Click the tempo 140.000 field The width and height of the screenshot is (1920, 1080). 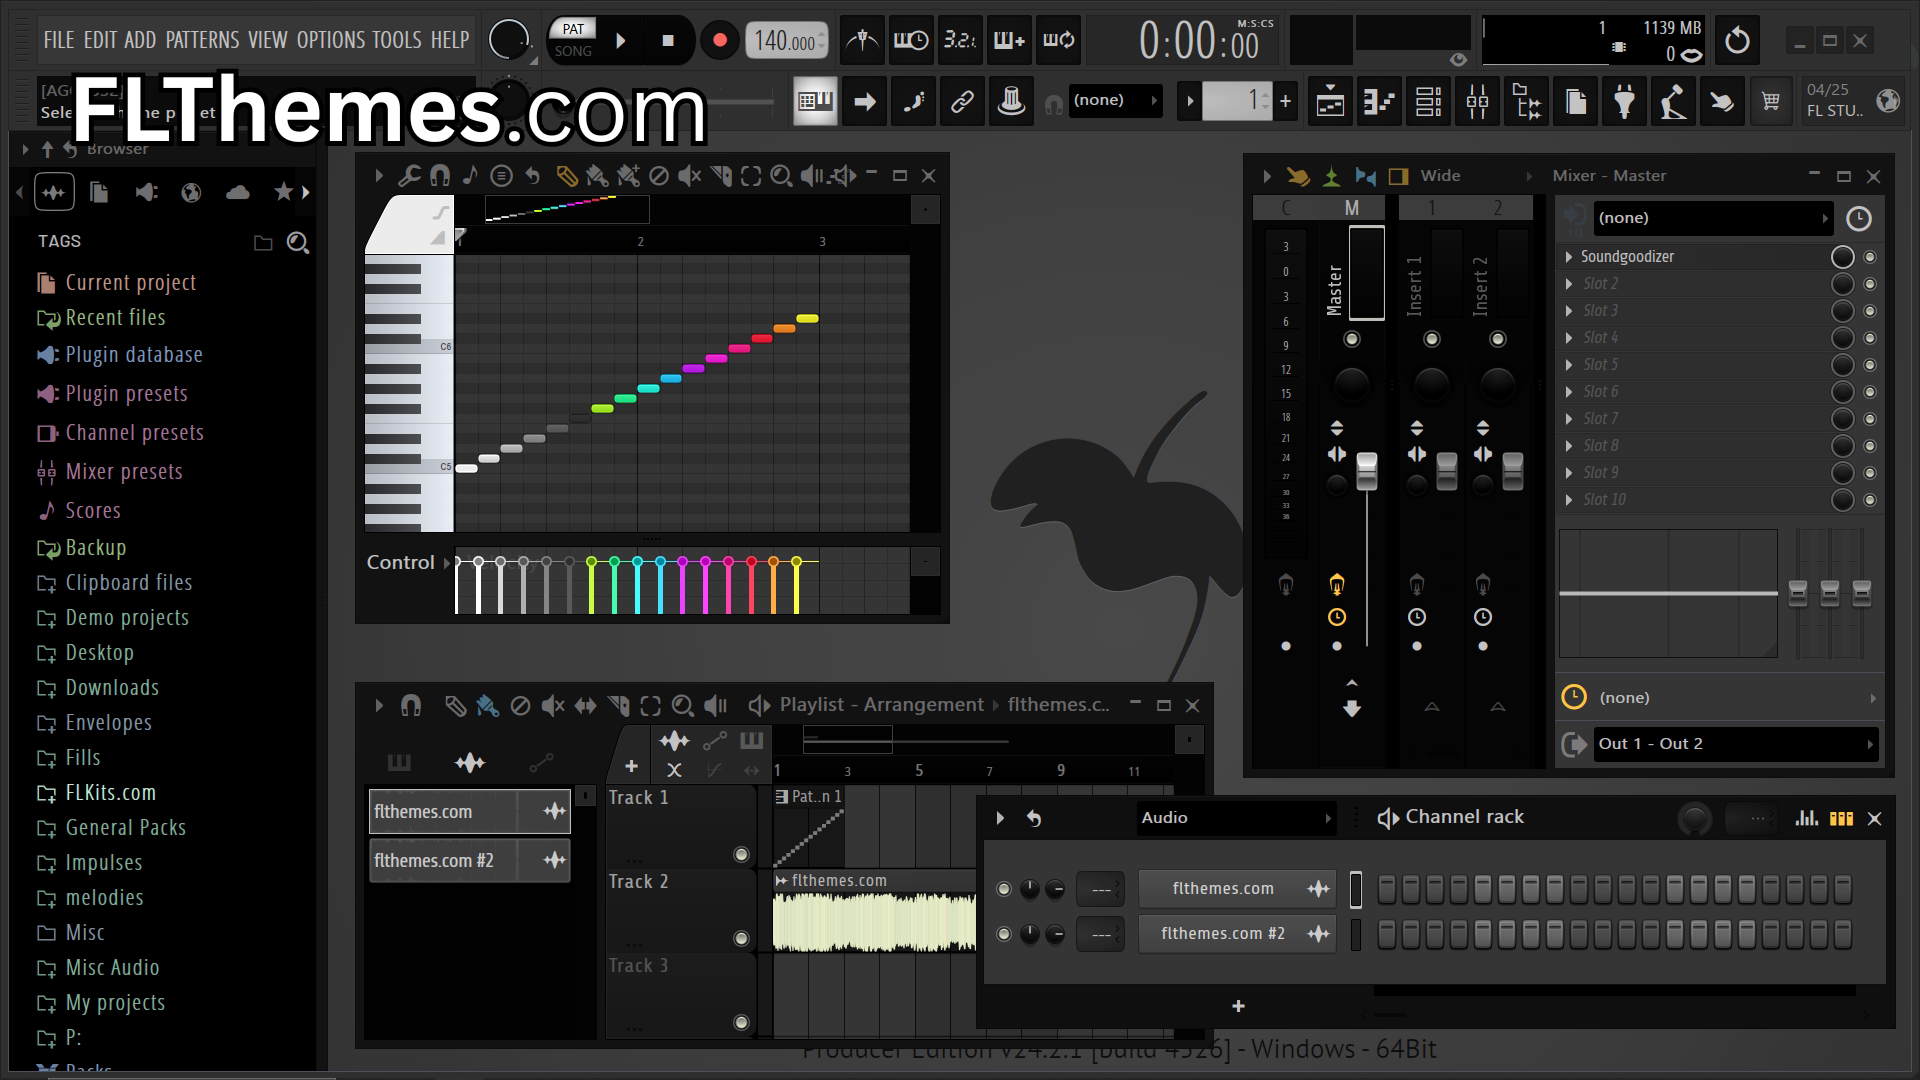click(786, 41)
